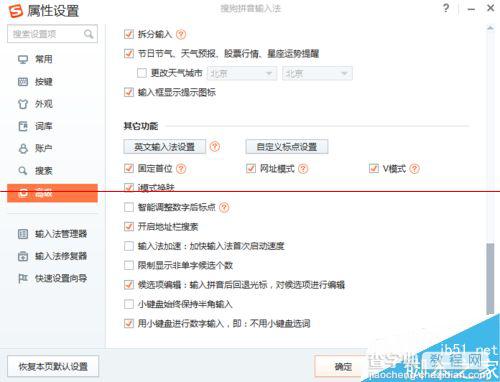Uncheck 固定首位 checkbox

coord(129,169)
